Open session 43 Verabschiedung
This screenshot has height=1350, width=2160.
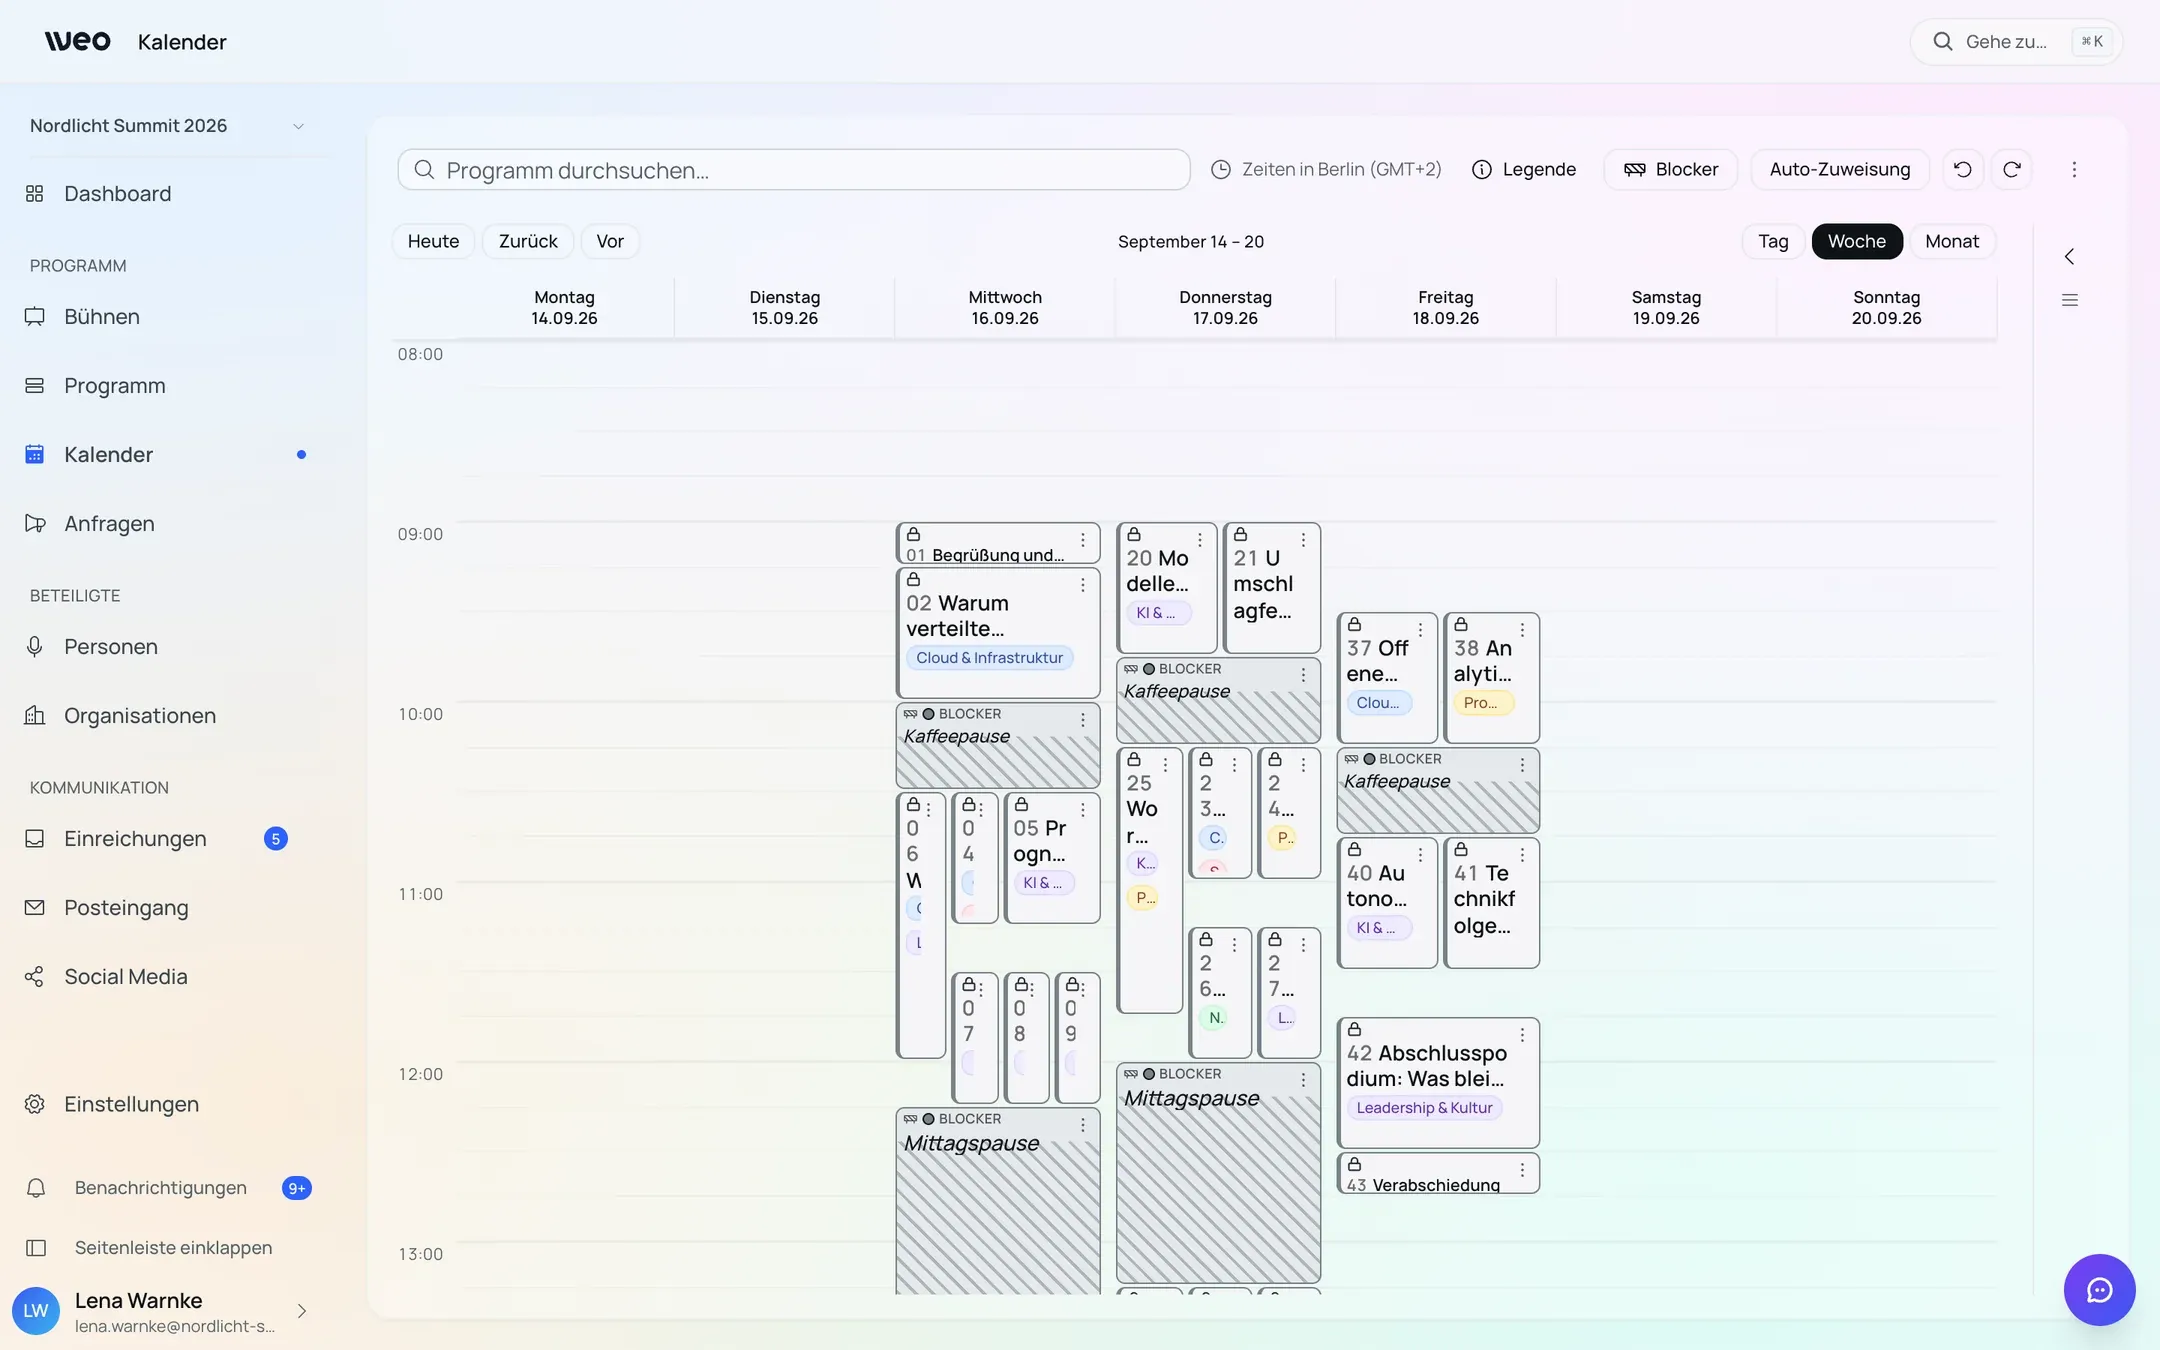(x=1438, y=1174)
